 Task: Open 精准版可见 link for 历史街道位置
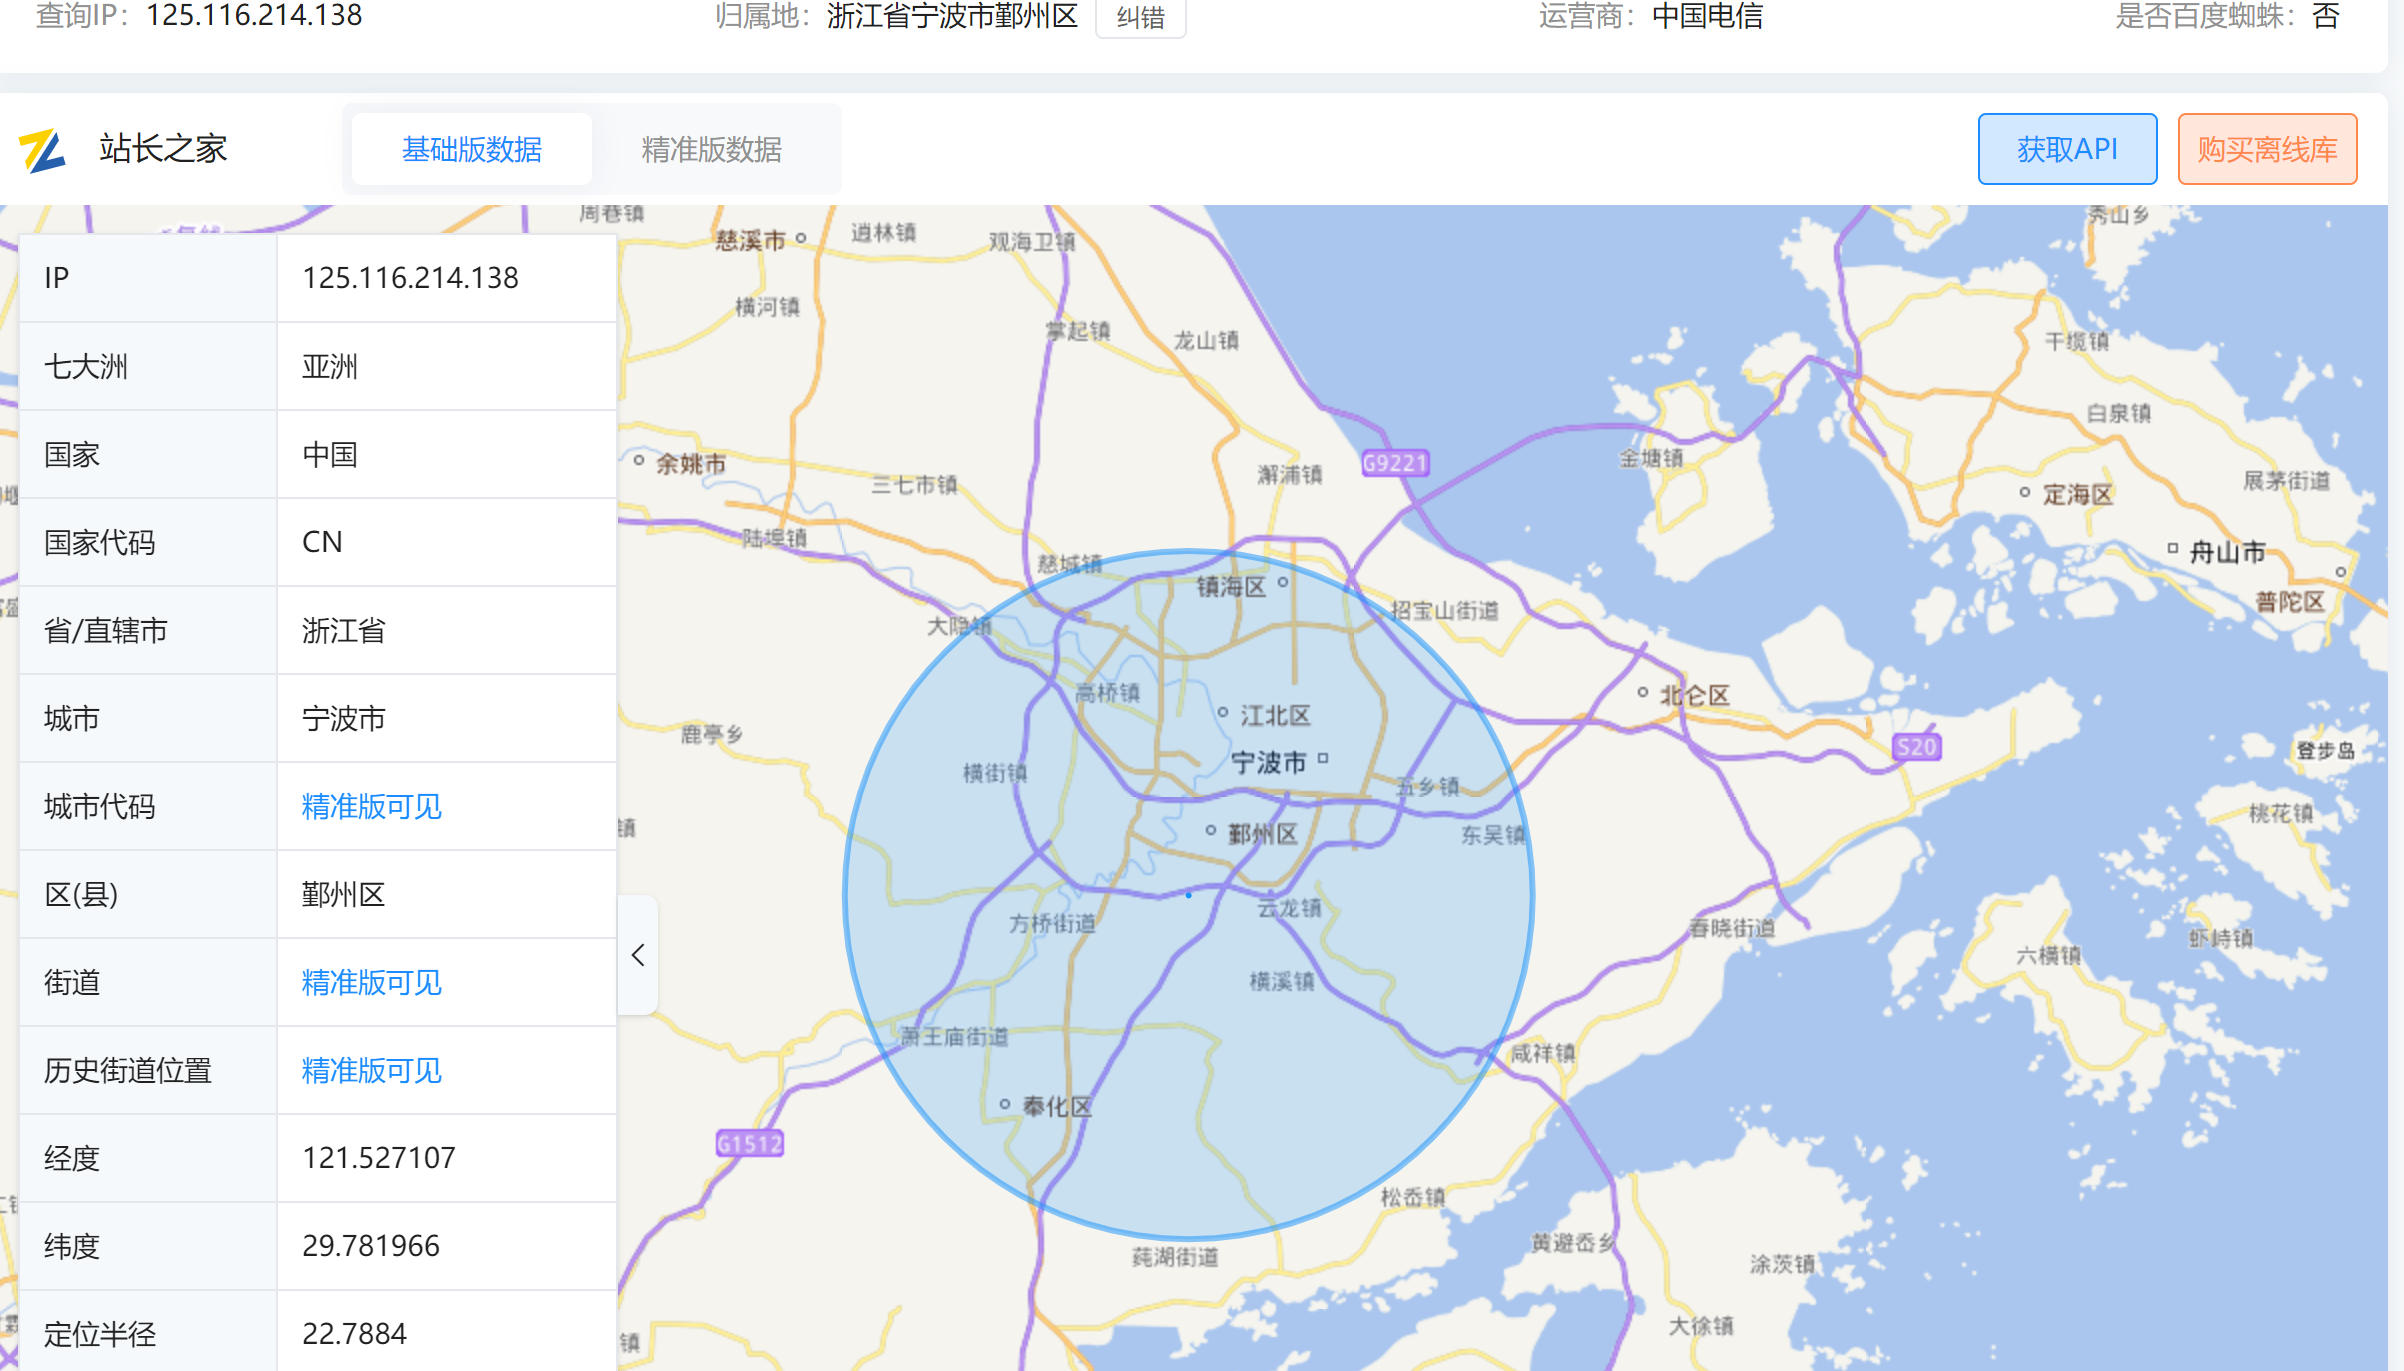click(372, 1070)
